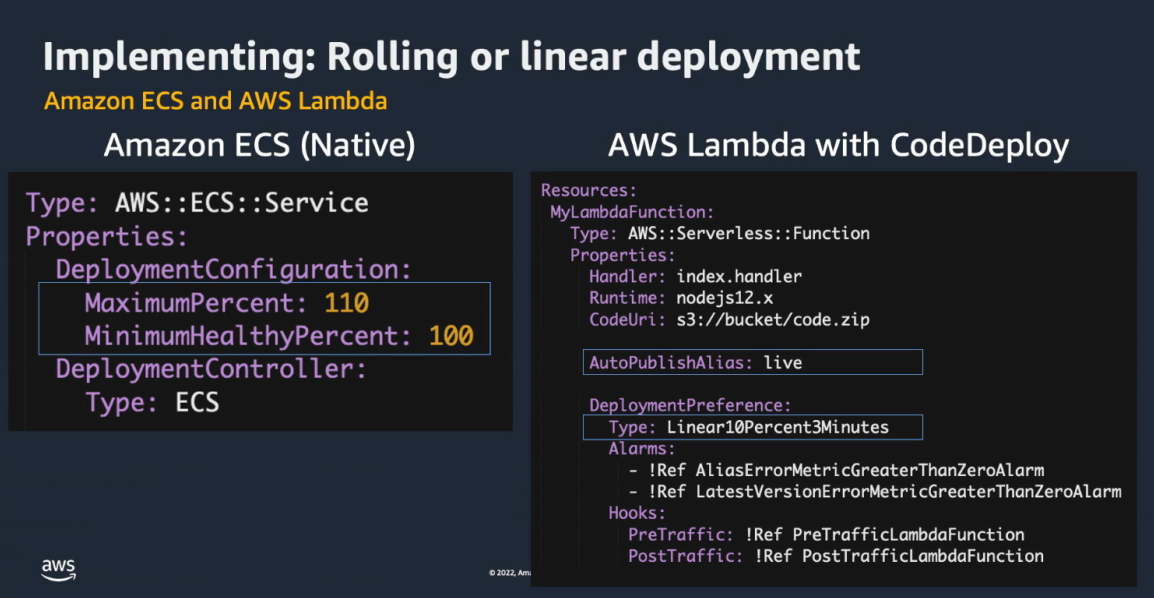Click the 'Amazon ECS (Native)' heading
The width and height of the screenshot is (1154, 598).
click(259, 146)
